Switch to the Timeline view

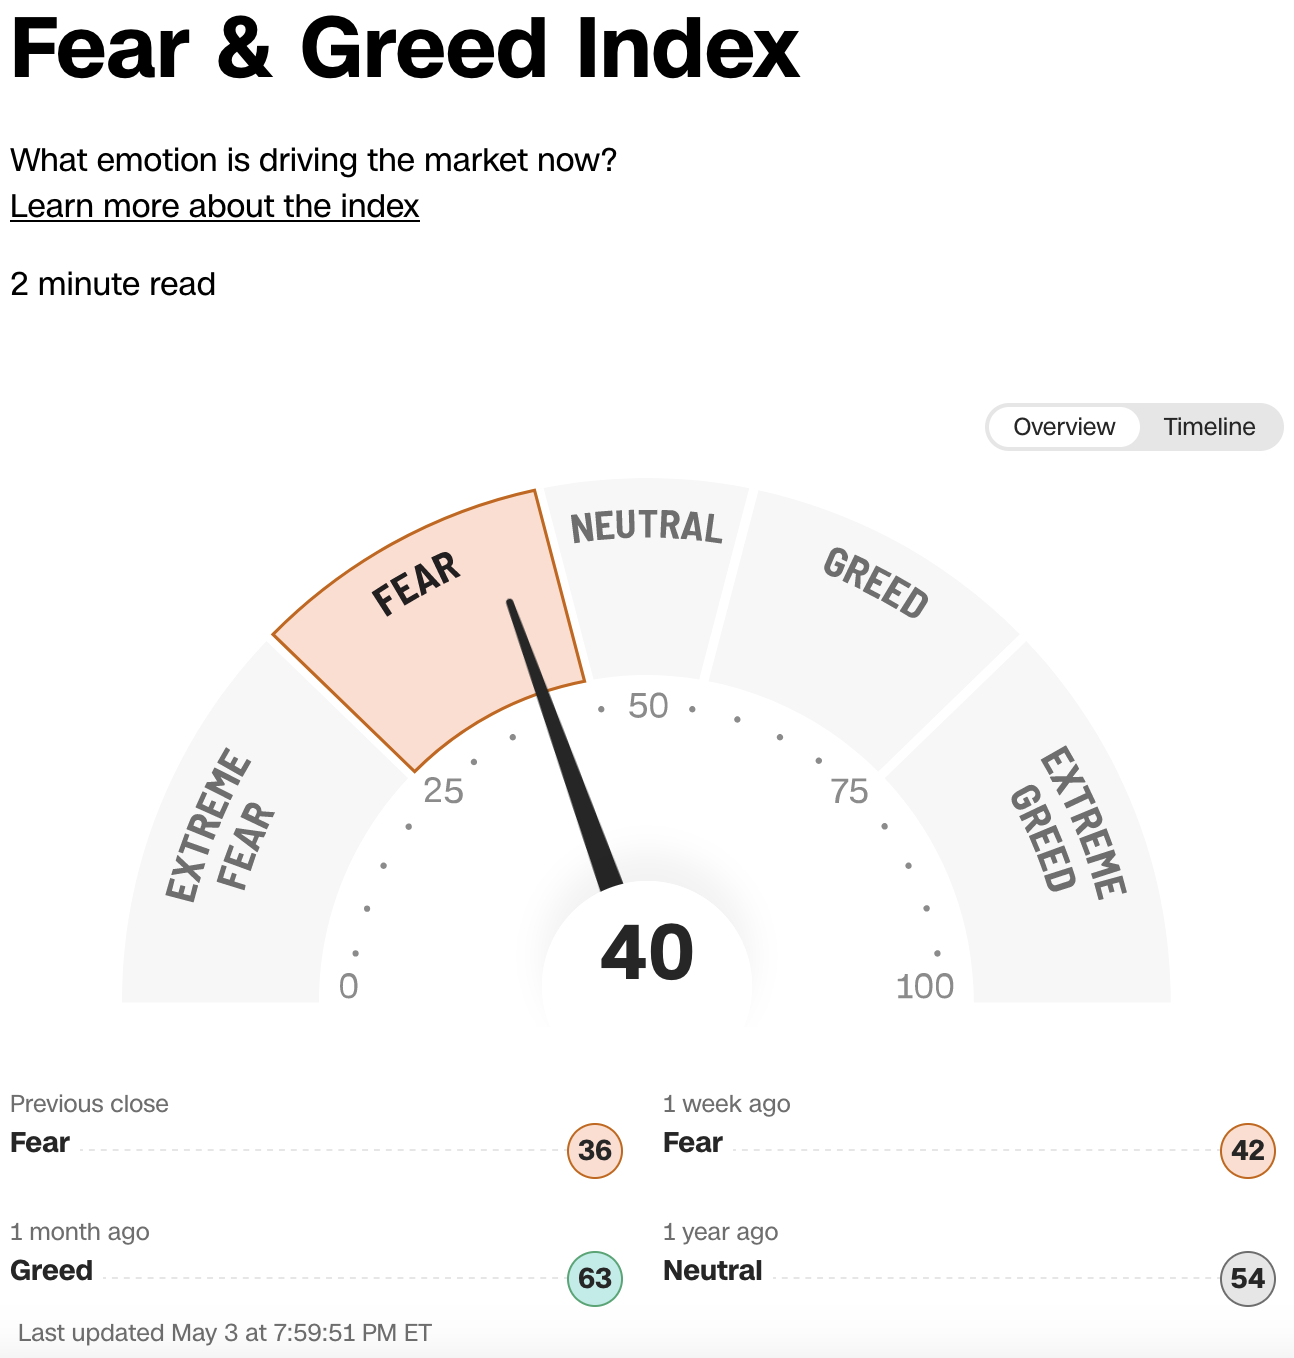tap(1208, 427)
